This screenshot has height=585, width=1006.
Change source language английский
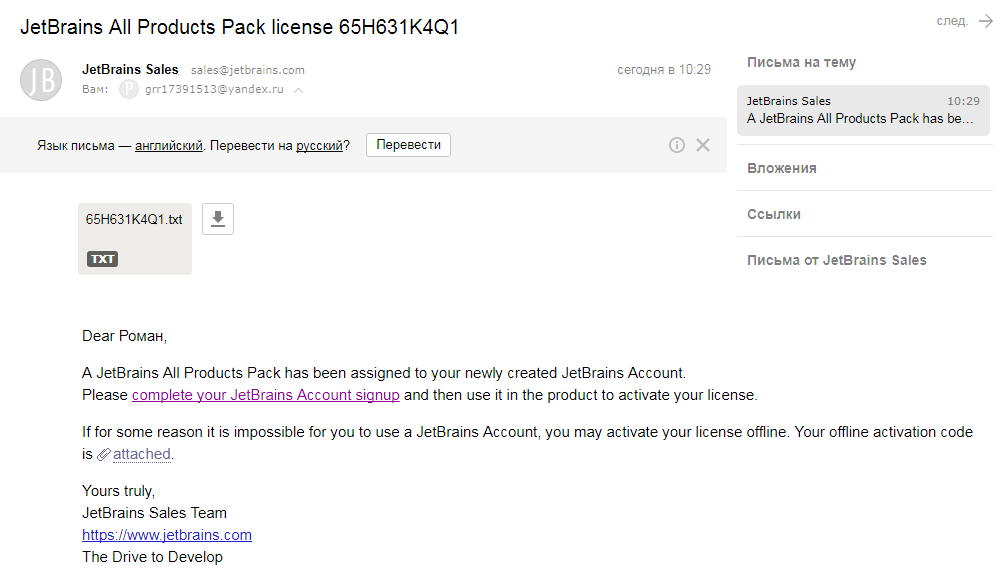point(169,146)
